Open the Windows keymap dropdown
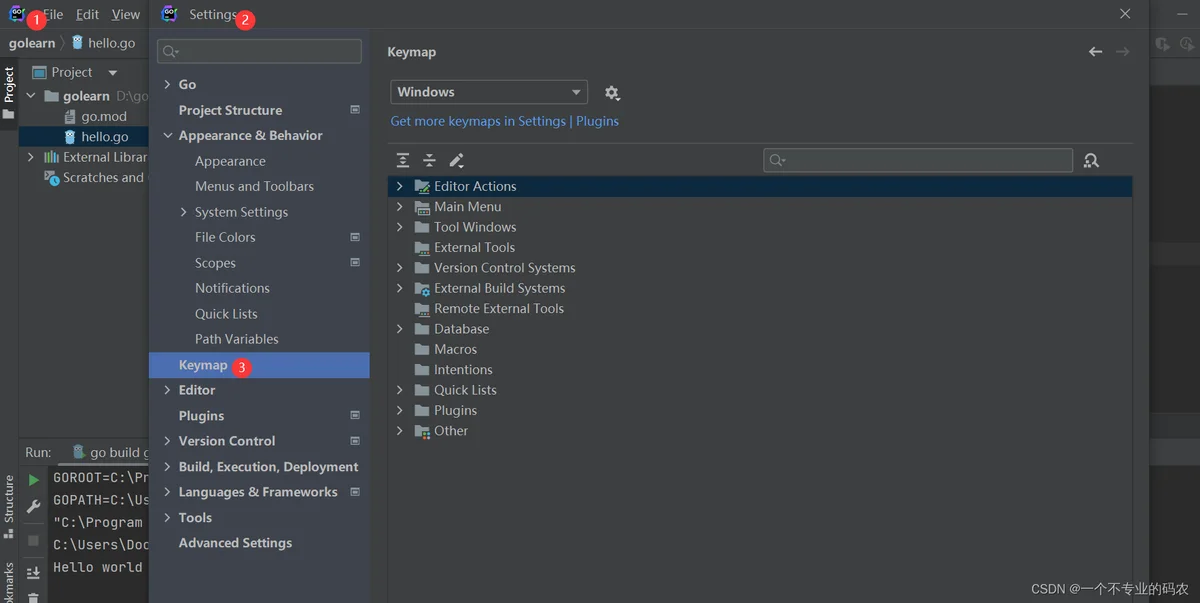 click(489, 92)
